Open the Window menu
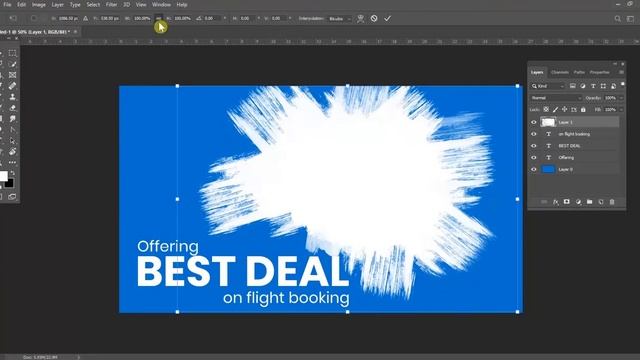 (x=161, y=4)
